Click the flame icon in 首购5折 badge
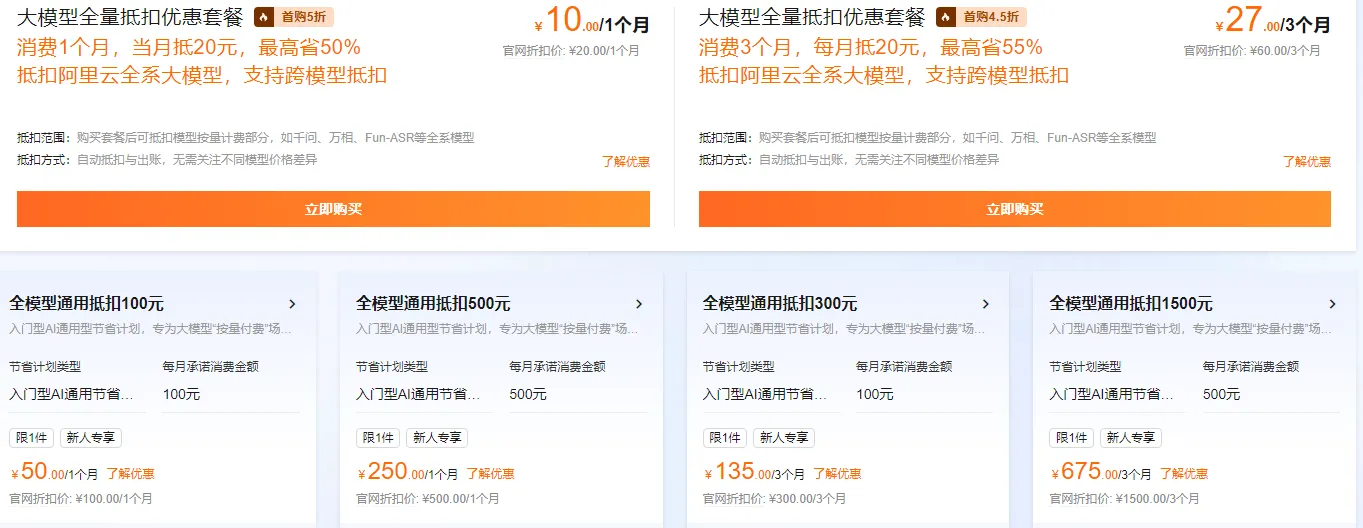1363x528 pixels. click(264, 17)
